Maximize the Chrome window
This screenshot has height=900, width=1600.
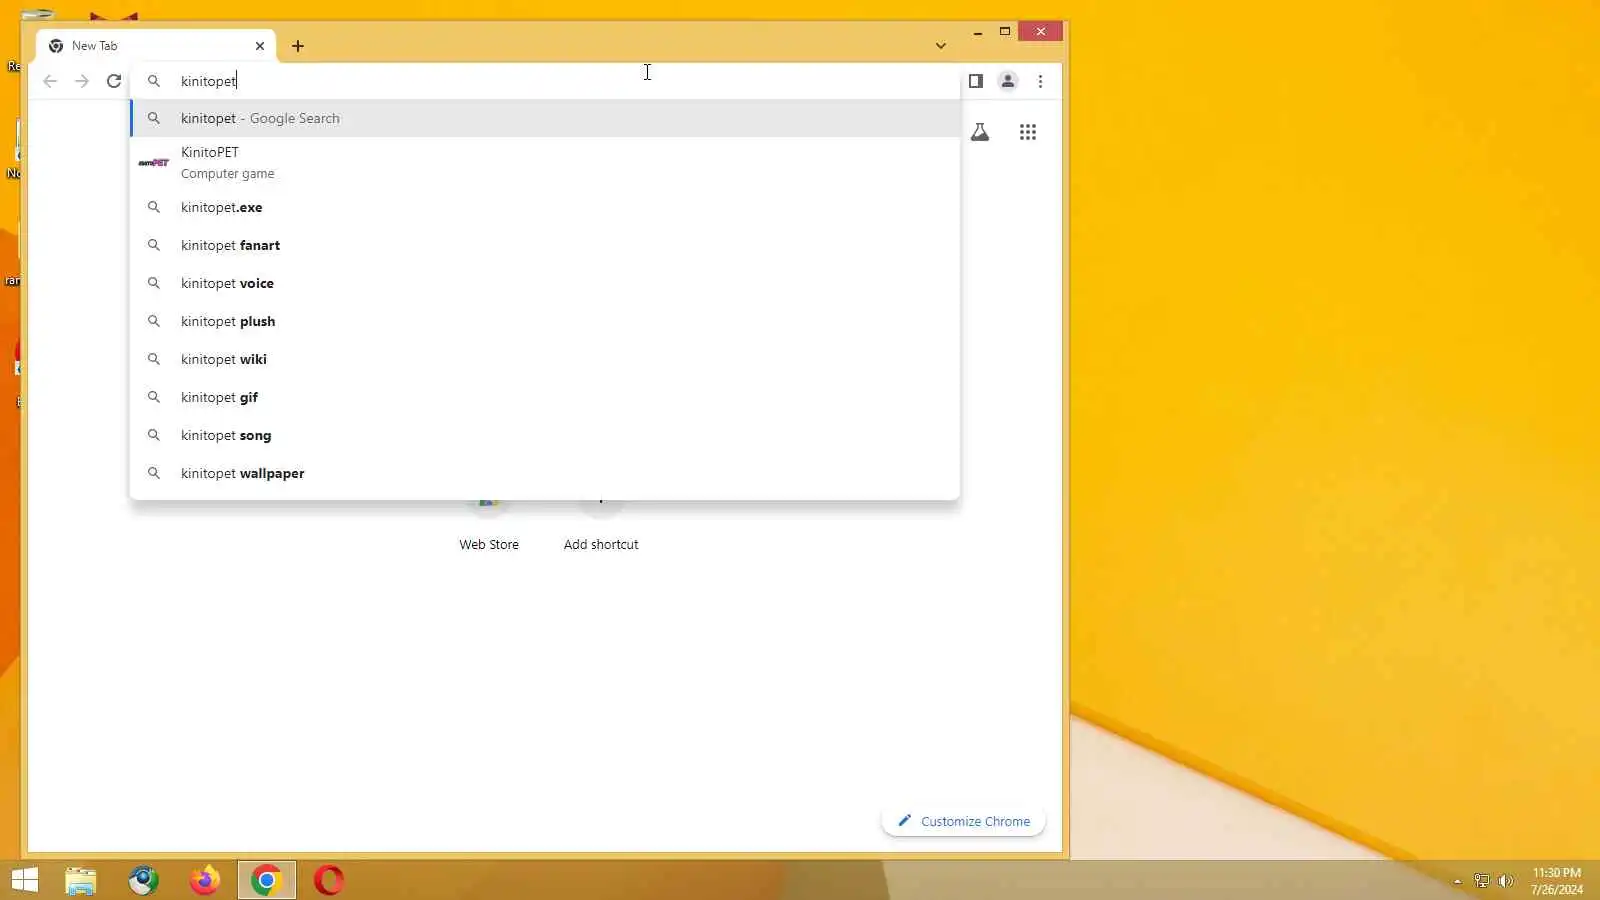(1005, 32)
